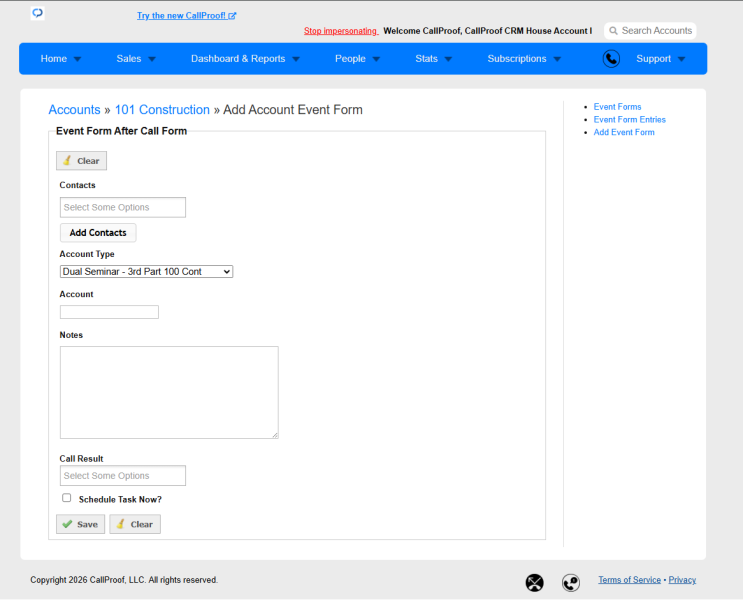Click into the Account text field
Image resolution: width=743 pixels, height=600 pixels.
coord(109,312)
